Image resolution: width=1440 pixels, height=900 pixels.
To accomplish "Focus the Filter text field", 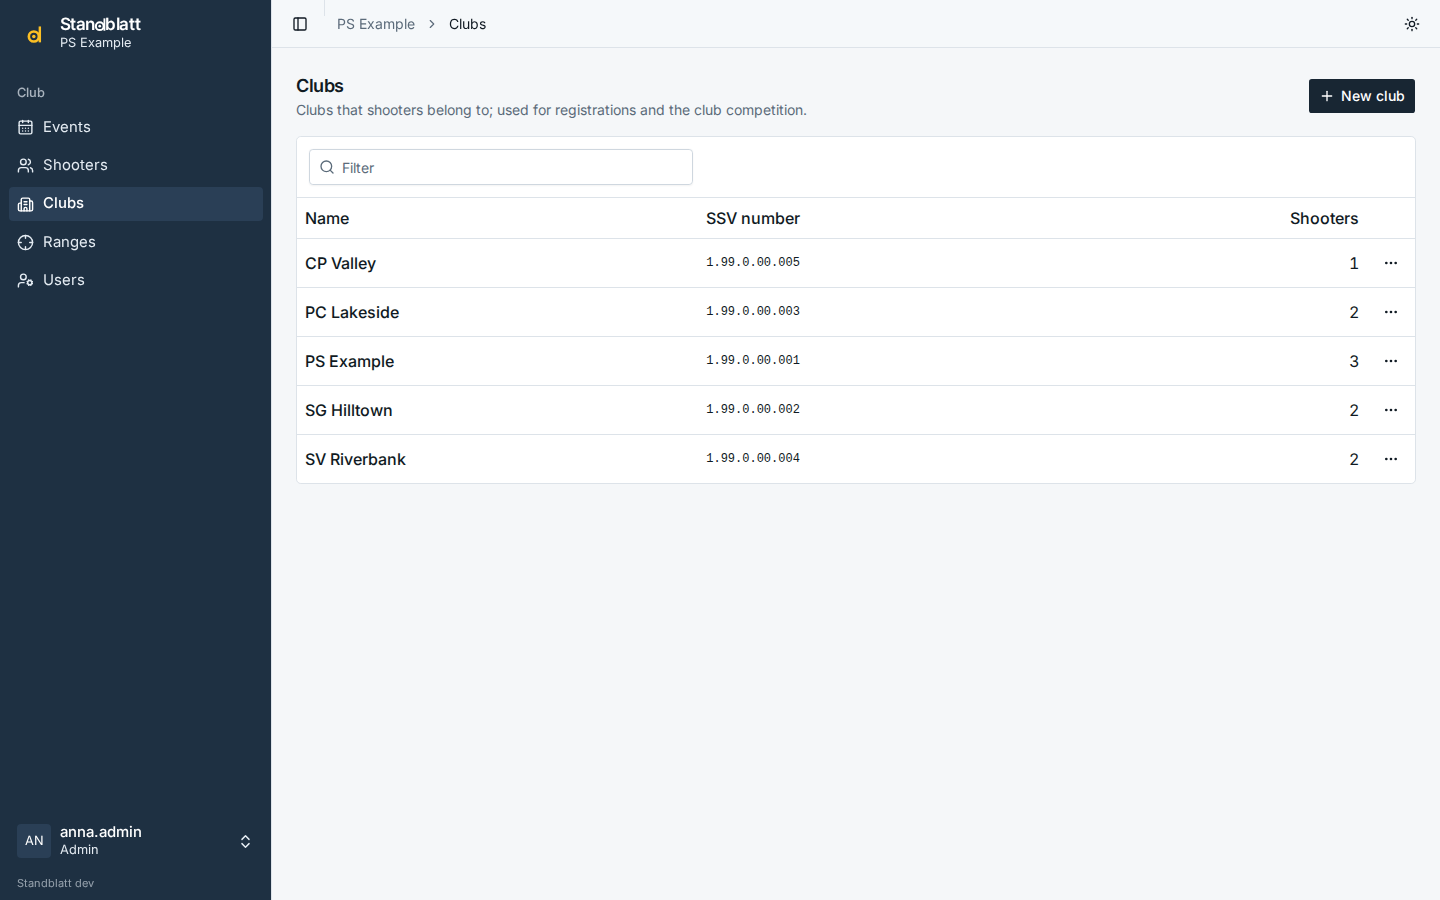I will 501,167.
